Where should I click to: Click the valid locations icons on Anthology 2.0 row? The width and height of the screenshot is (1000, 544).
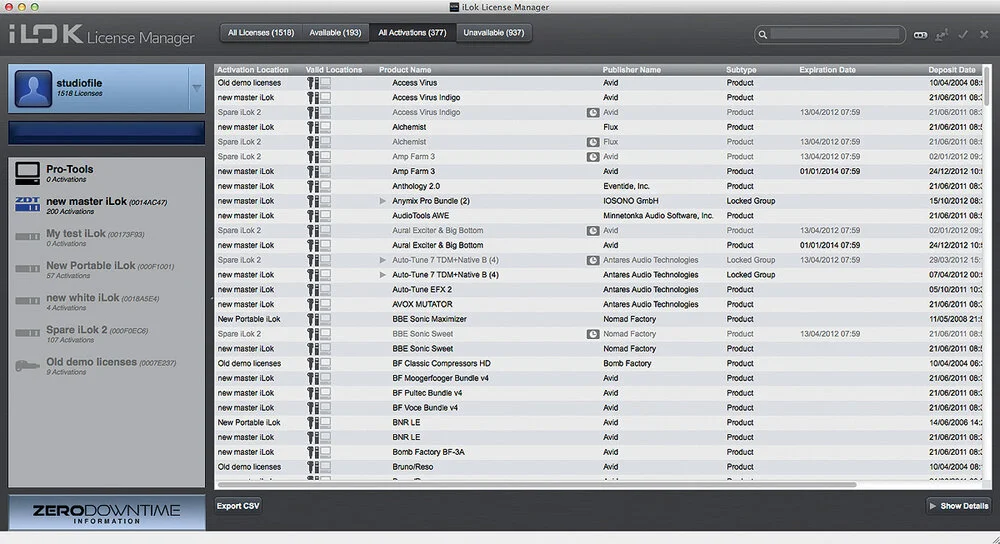[319, 186]
